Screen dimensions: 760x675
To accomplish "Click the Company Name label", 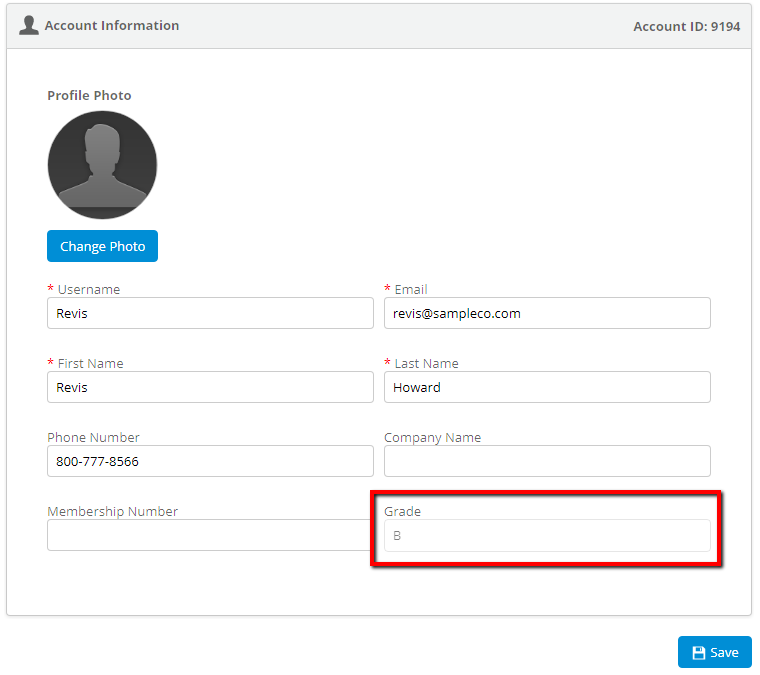I will 432,438.
